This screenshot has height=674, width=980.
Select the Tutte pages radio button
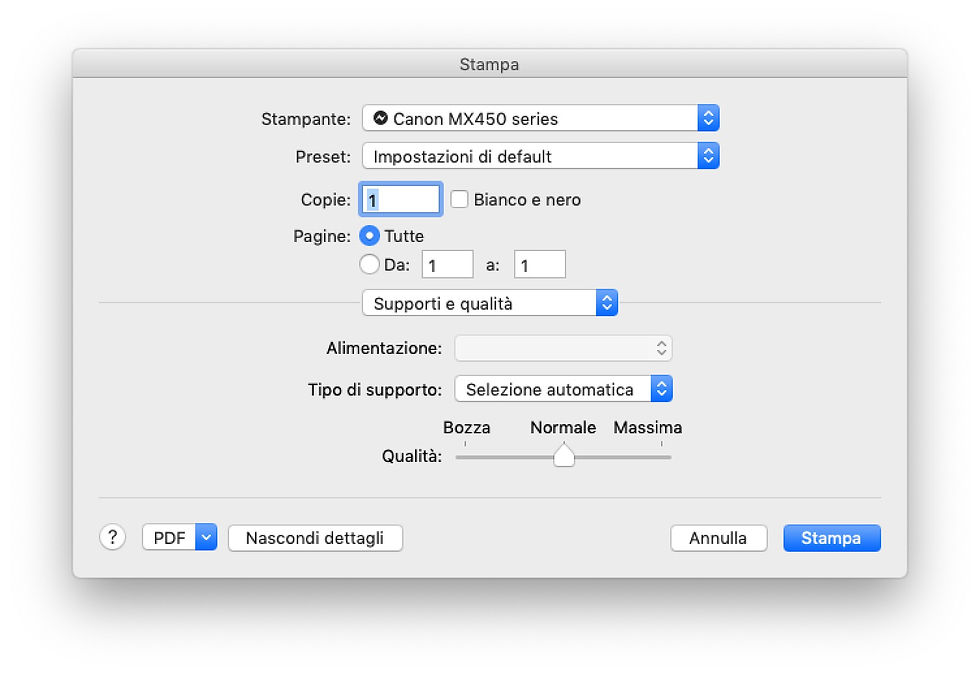point(369,236)
